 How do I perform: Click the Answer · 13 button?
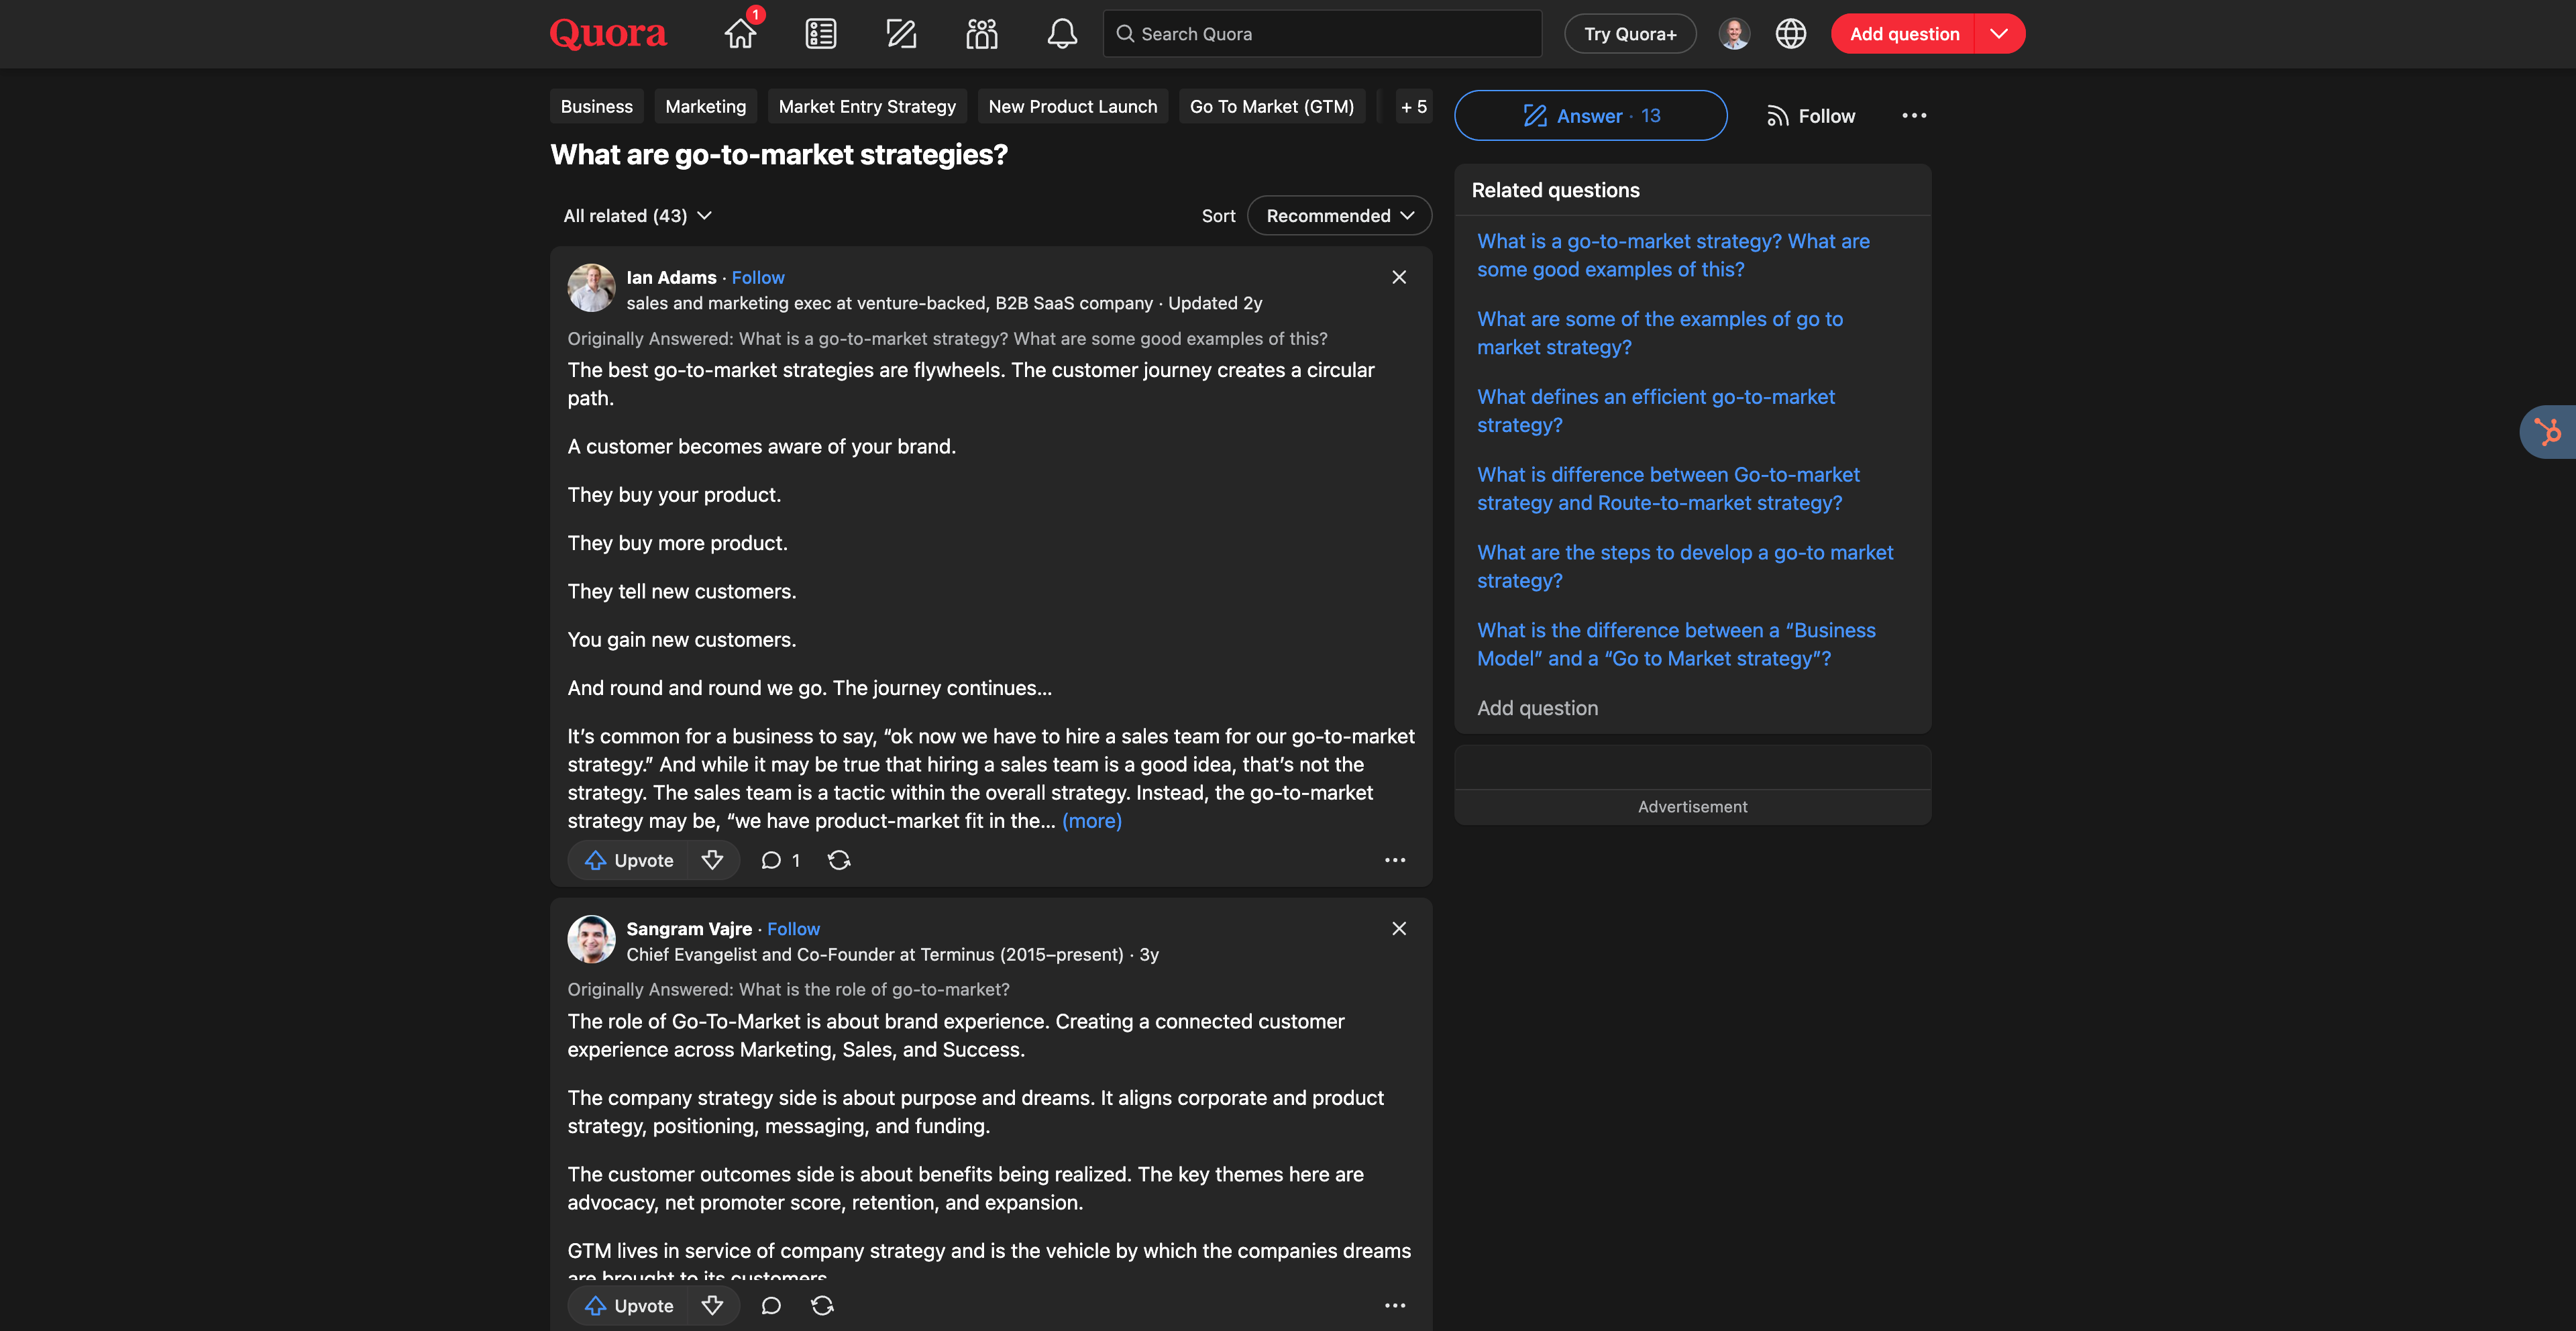tap(1590, 116)
